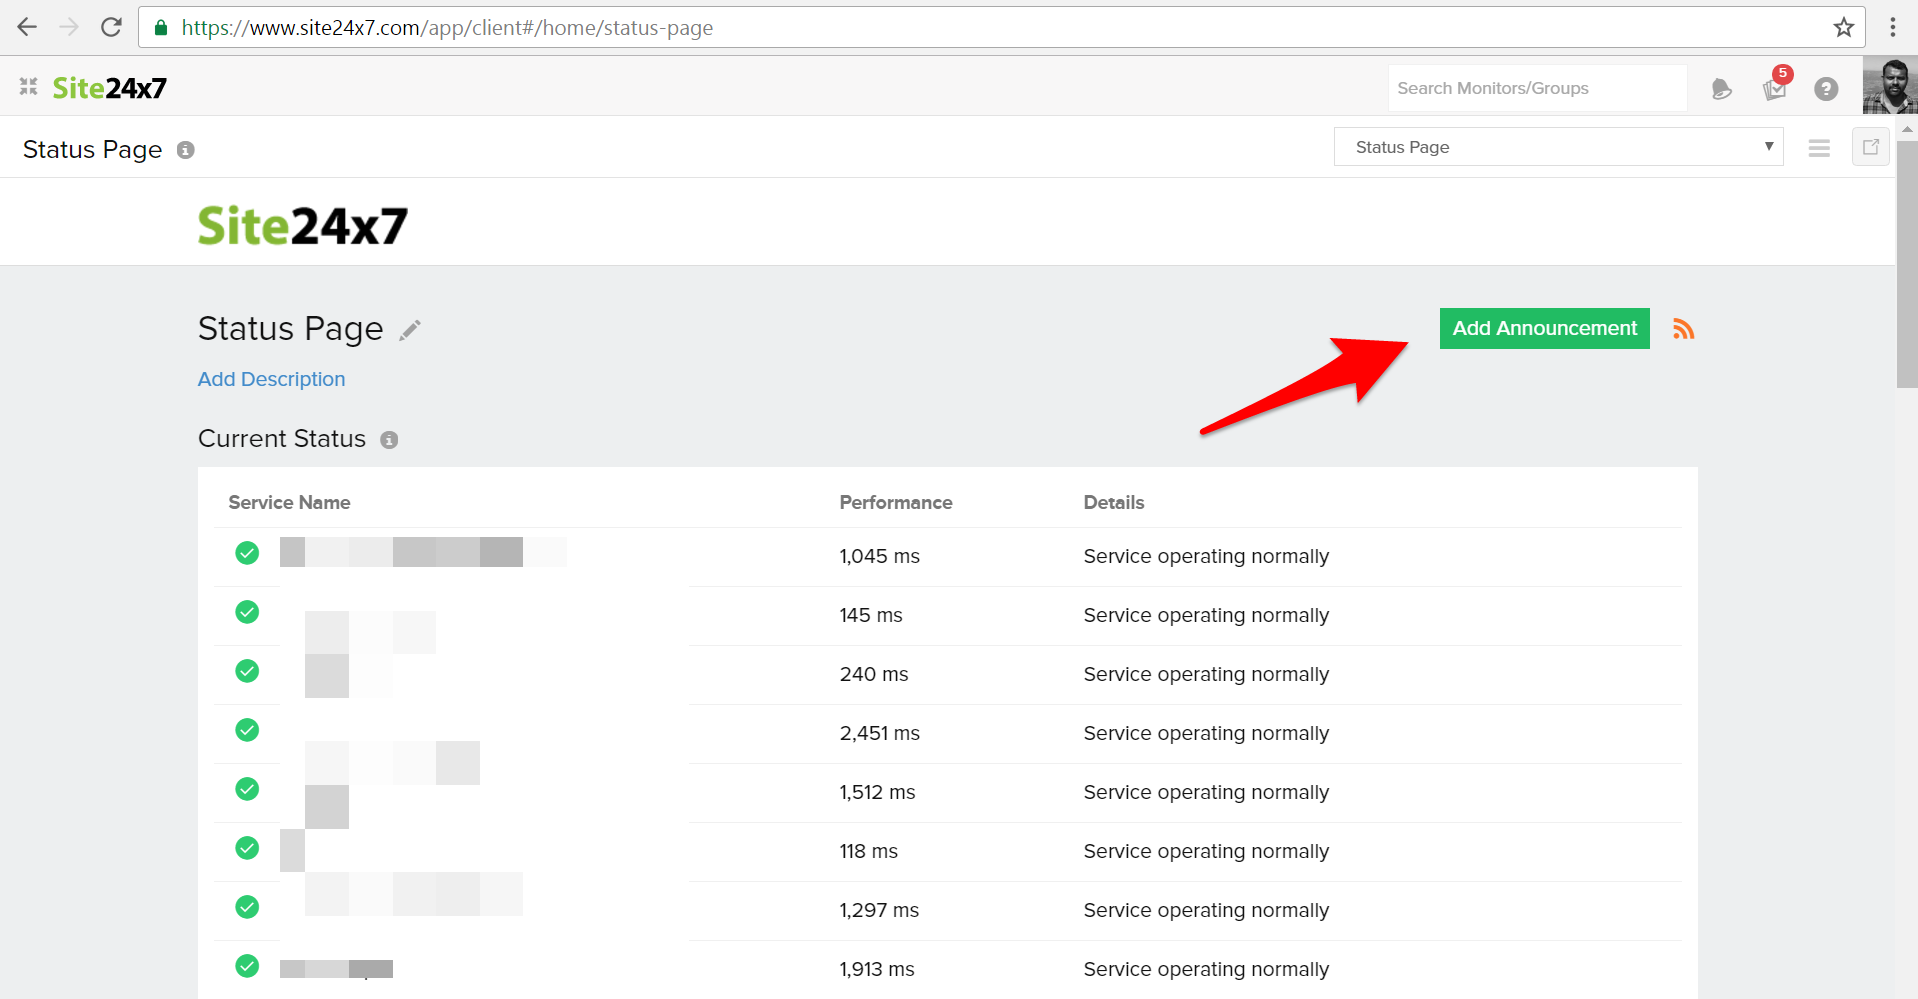Click the Current Status section heading
Screen dimensions: 1918x999
tap(282, 439)
